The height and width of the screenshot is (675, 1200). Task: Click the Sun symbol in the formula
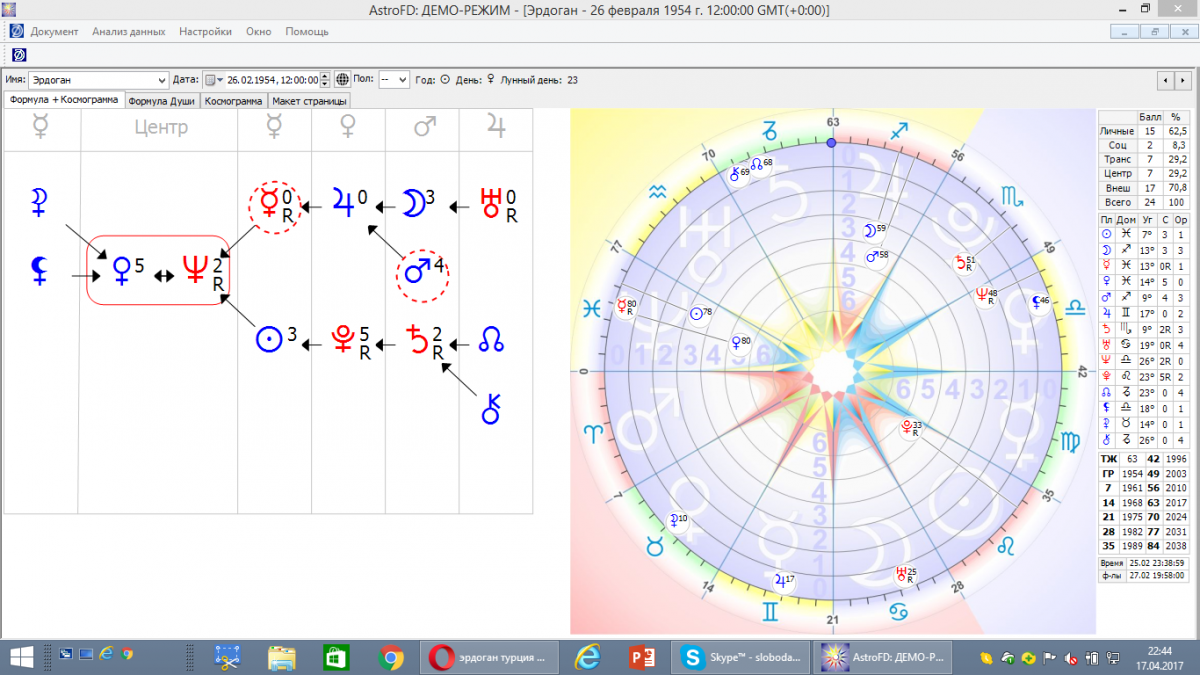[268, 340]
